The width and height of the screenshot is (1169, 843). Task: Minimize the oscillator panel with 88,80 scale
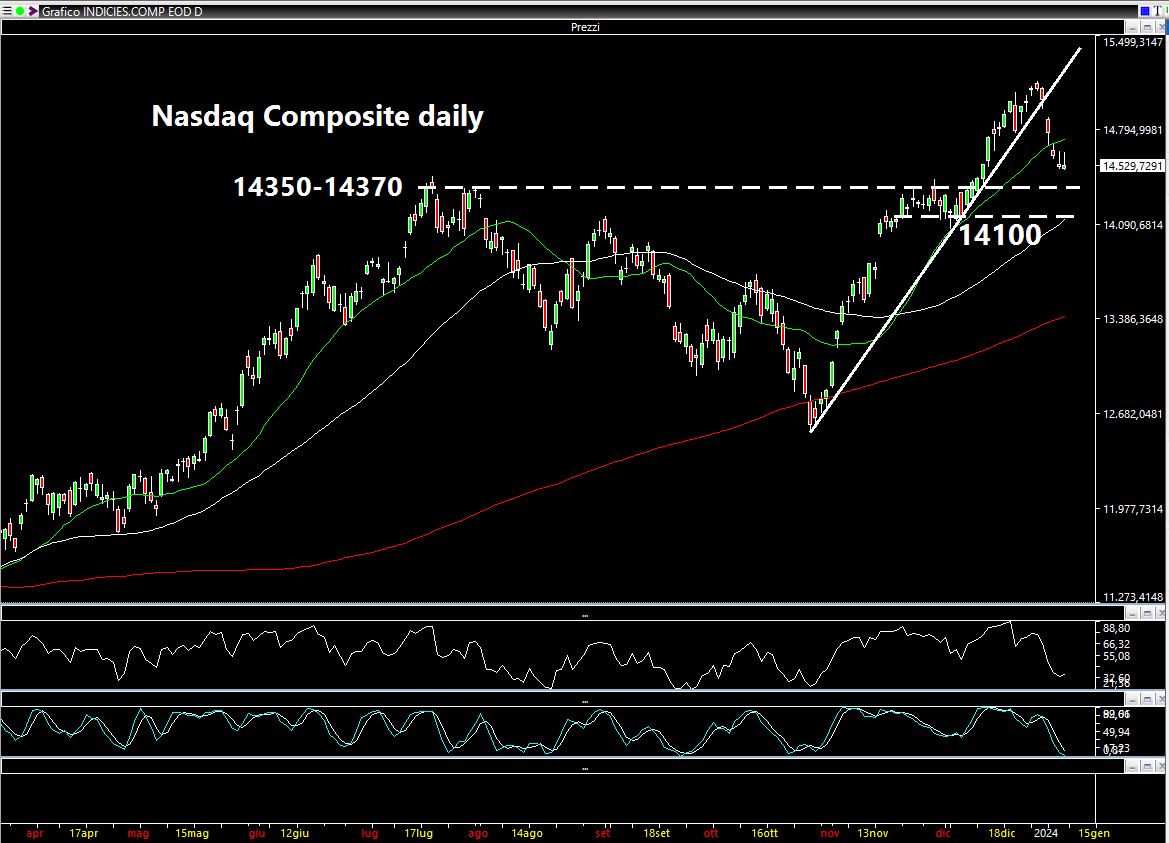tap(1132, 613)
